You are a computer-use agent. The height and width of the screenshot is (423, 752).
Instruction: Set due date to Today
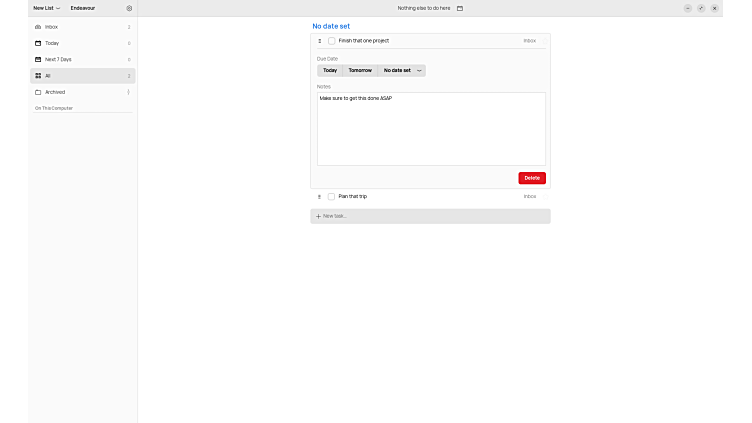pyautogui.click(x=330, y=71)
